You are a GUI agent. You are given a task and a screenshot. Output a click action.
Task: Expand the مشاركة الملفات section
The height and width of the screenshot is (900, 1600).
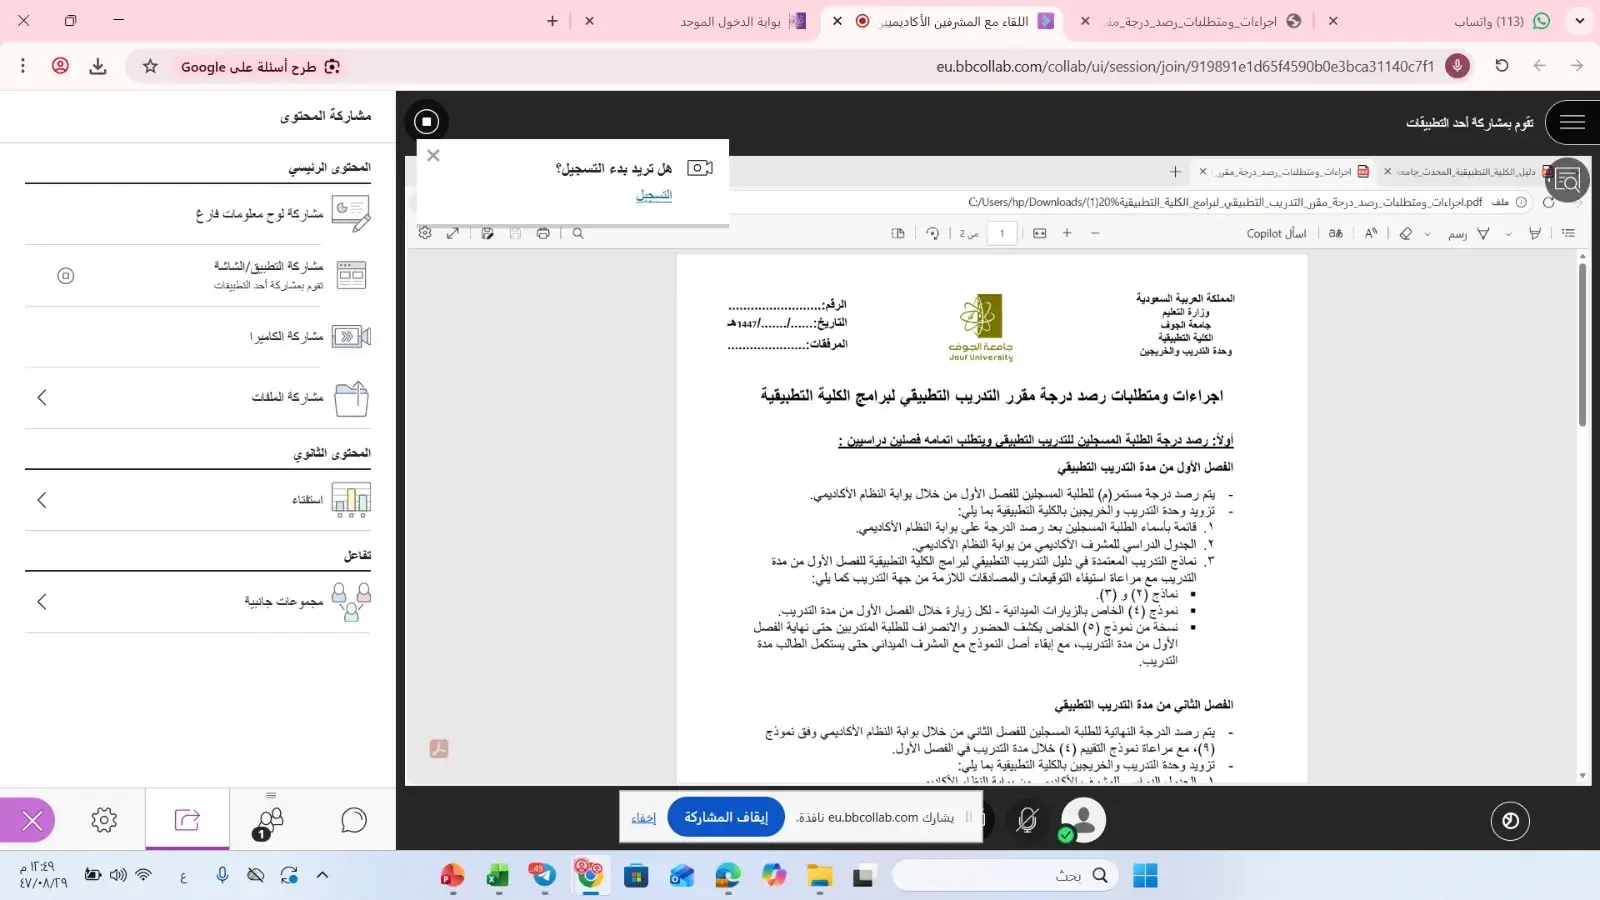click(x=42, y=397)
